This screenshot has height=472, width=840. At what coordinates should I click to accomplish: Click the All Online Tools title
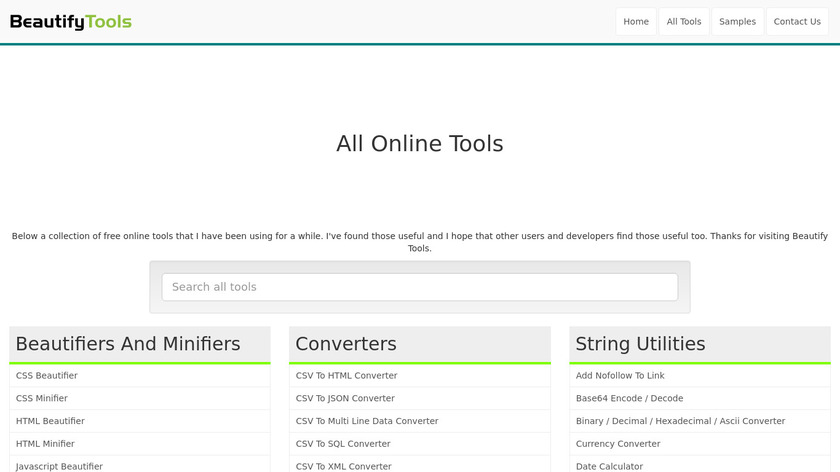coord(419,144)
